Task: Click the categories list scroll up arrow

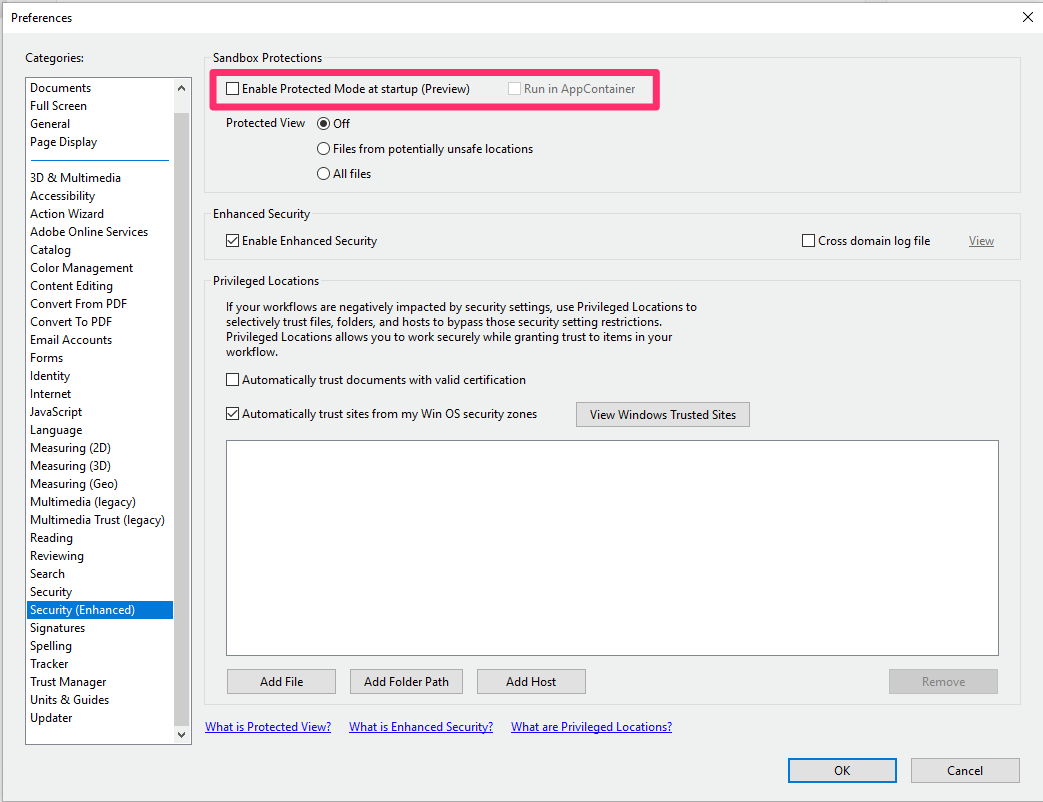Action: coord(182,88)
